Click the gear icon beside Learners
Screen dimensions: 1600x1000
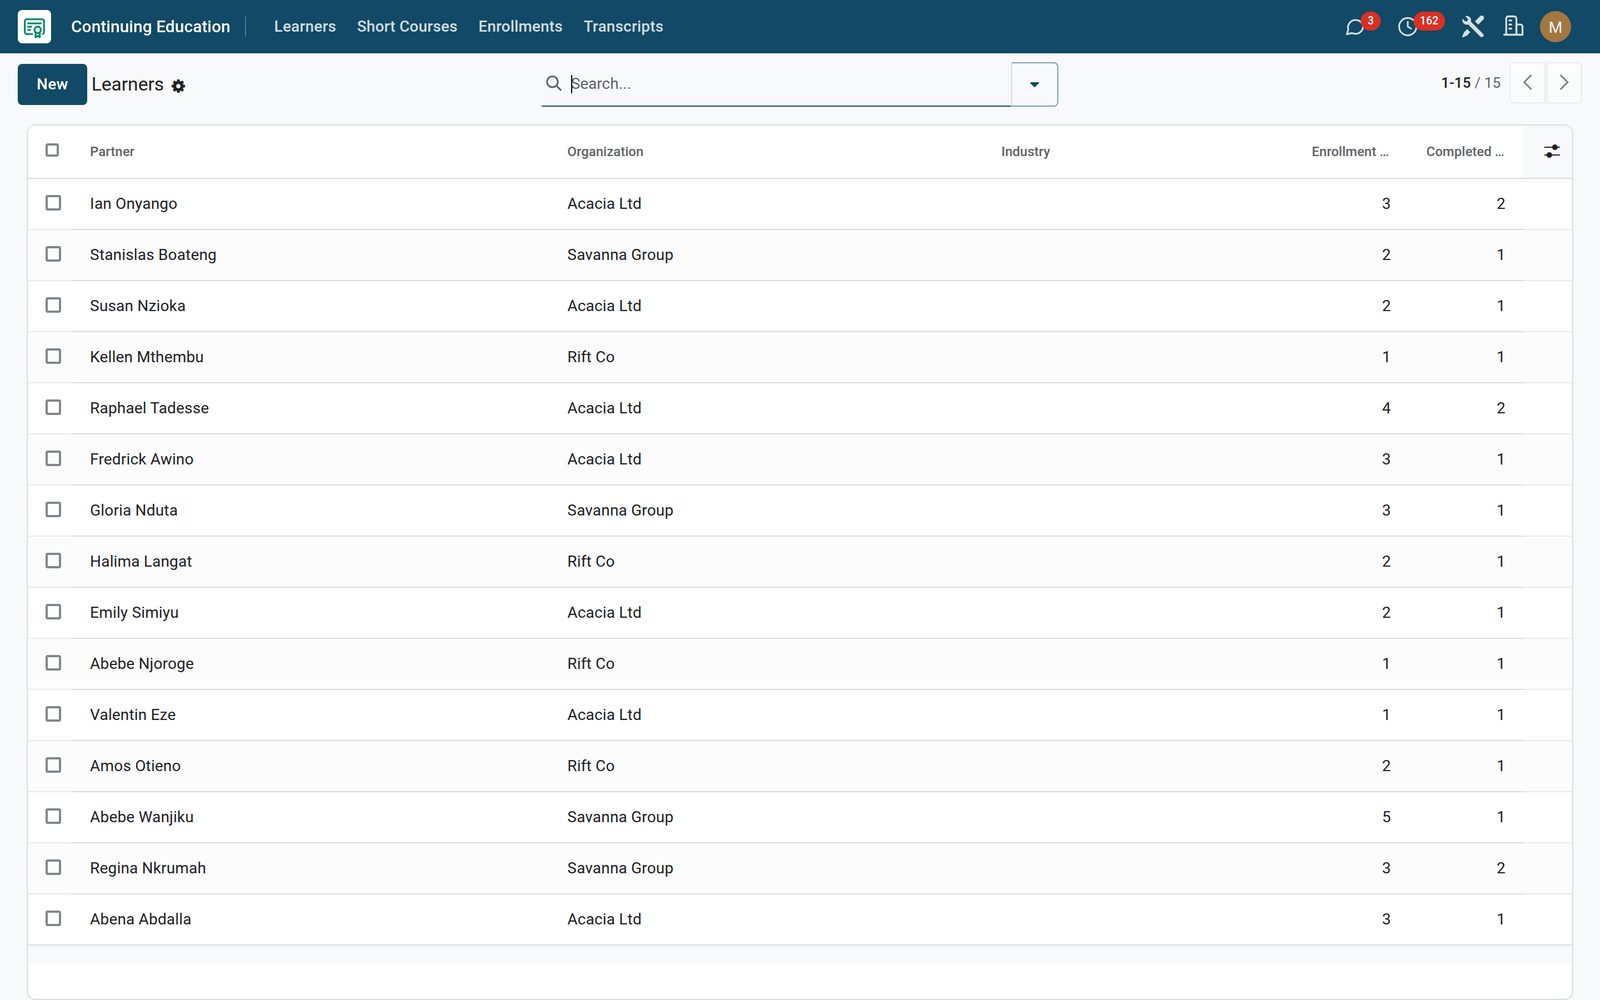[178, 86]
